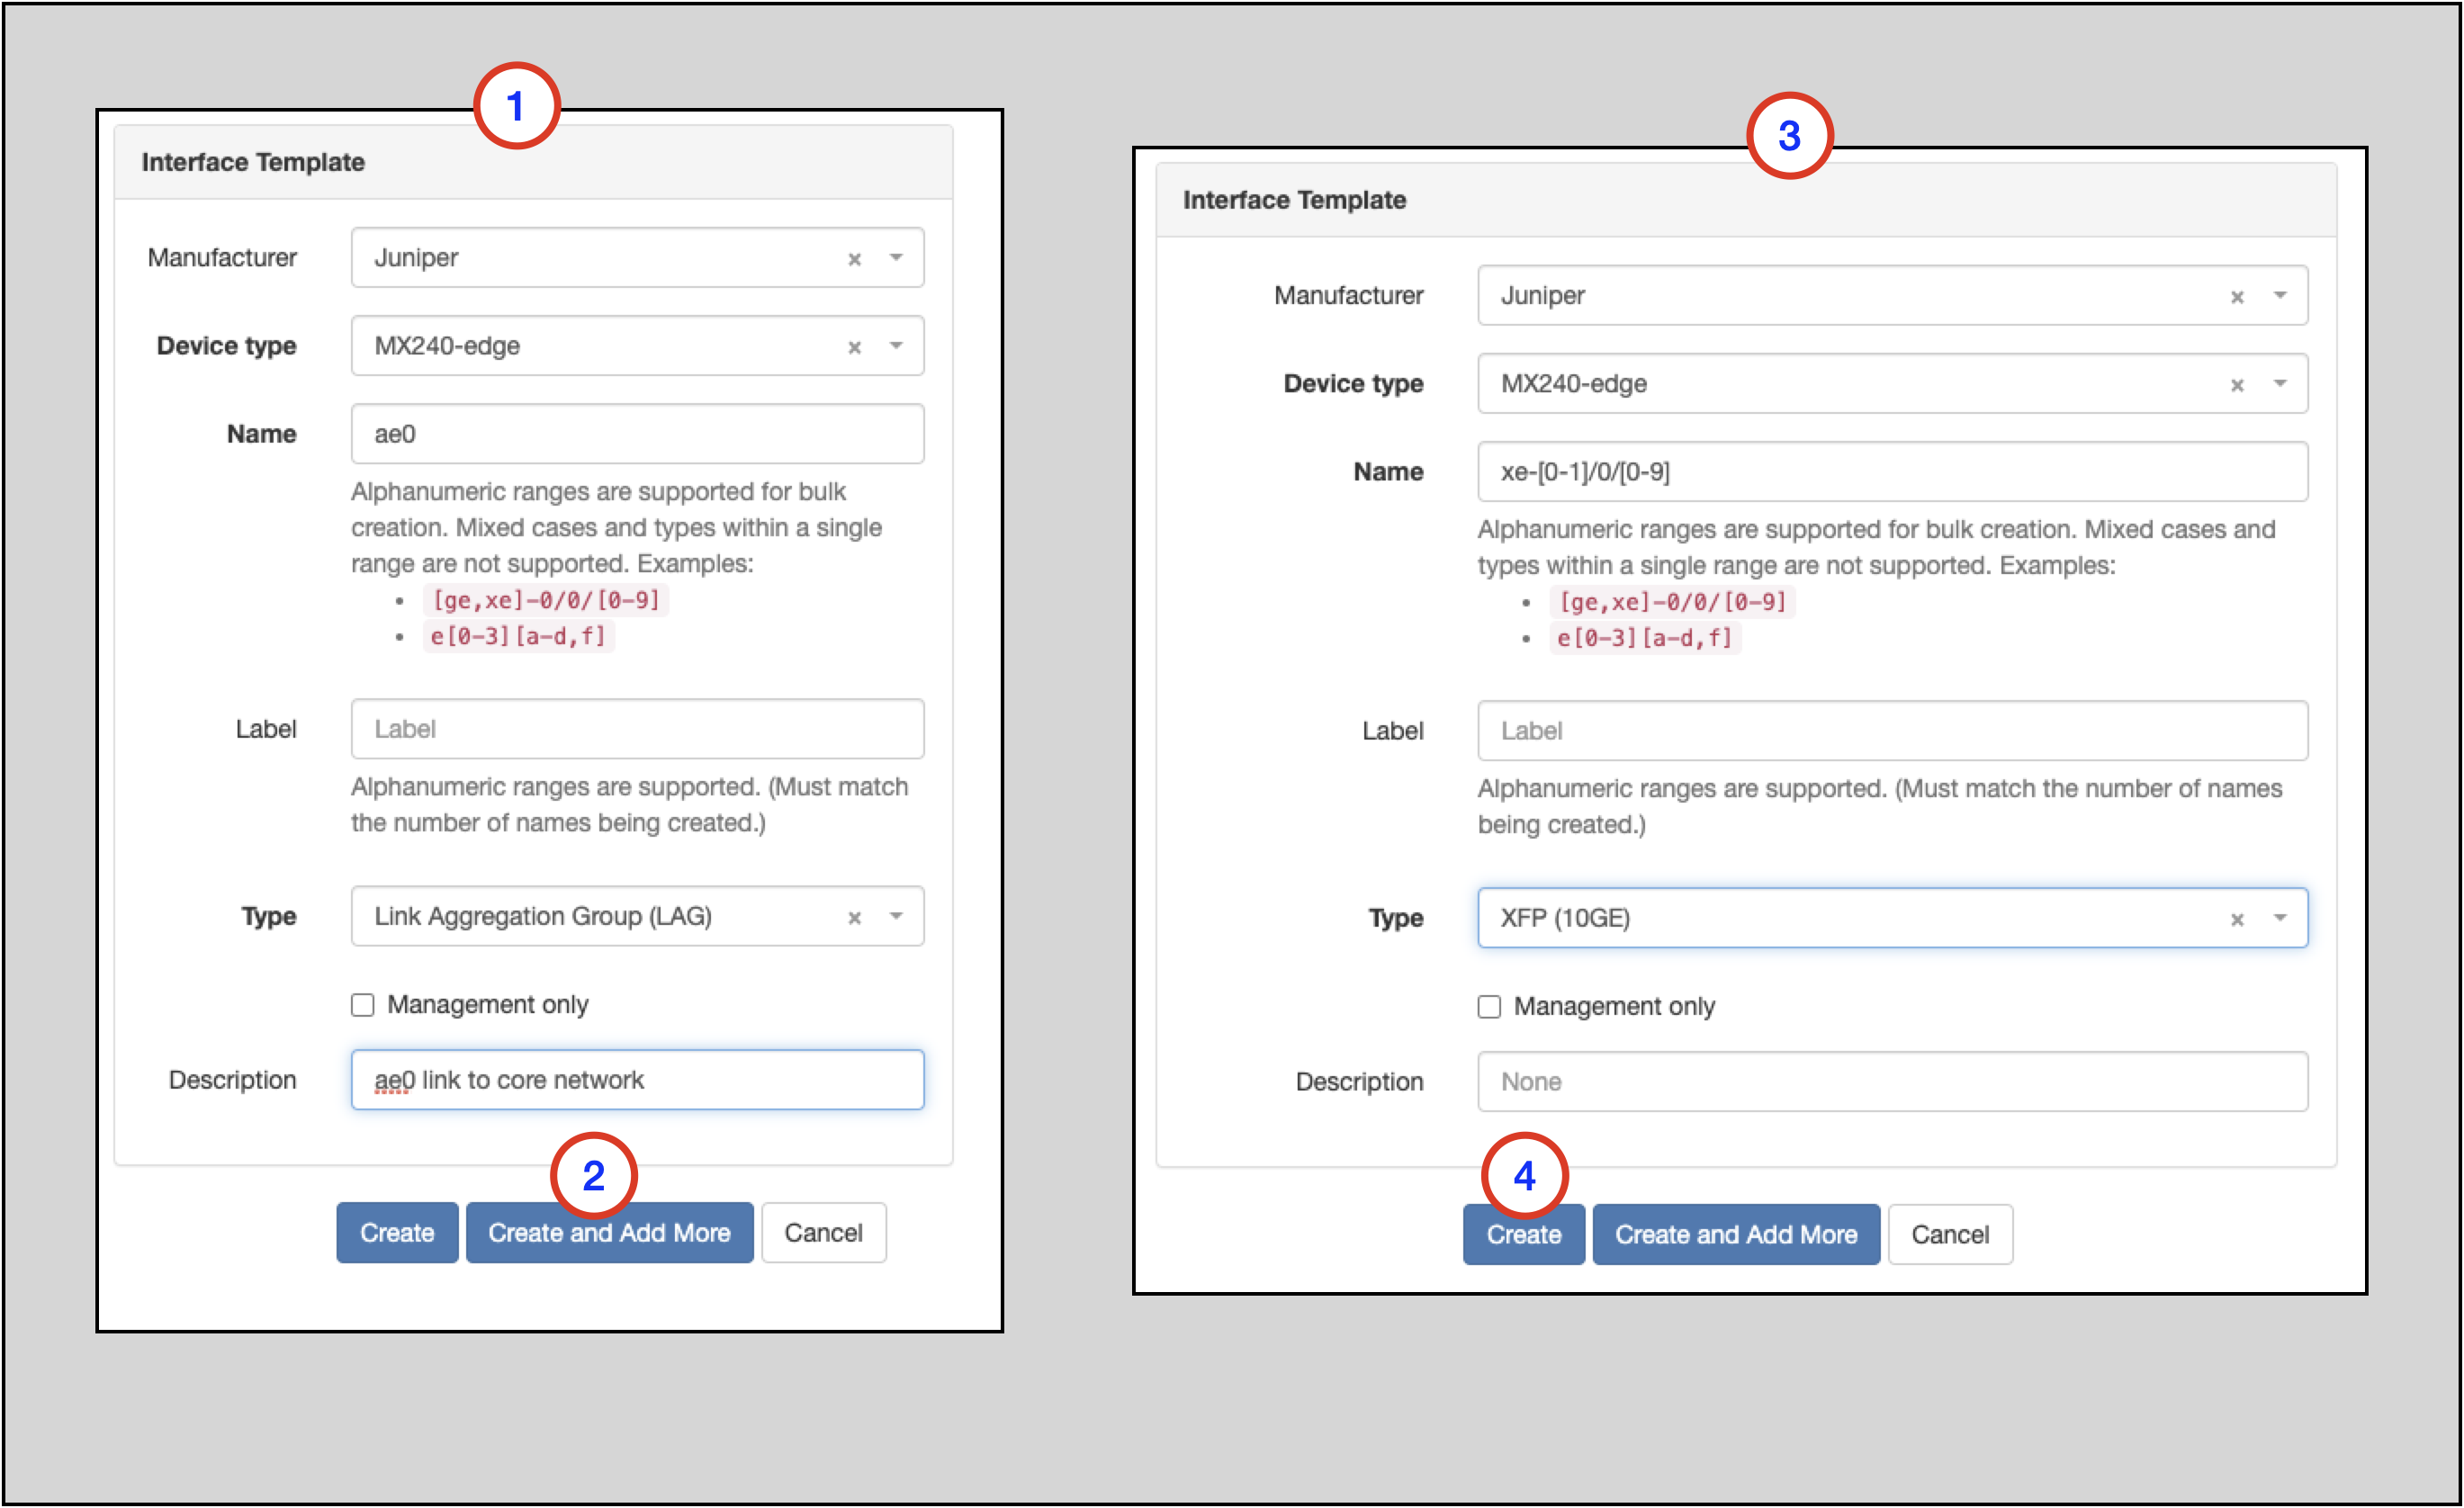This screenshot has width=2464, height=1508.
Task: Clear the XFP (10GE) type selection
Action: point(2236,917)
